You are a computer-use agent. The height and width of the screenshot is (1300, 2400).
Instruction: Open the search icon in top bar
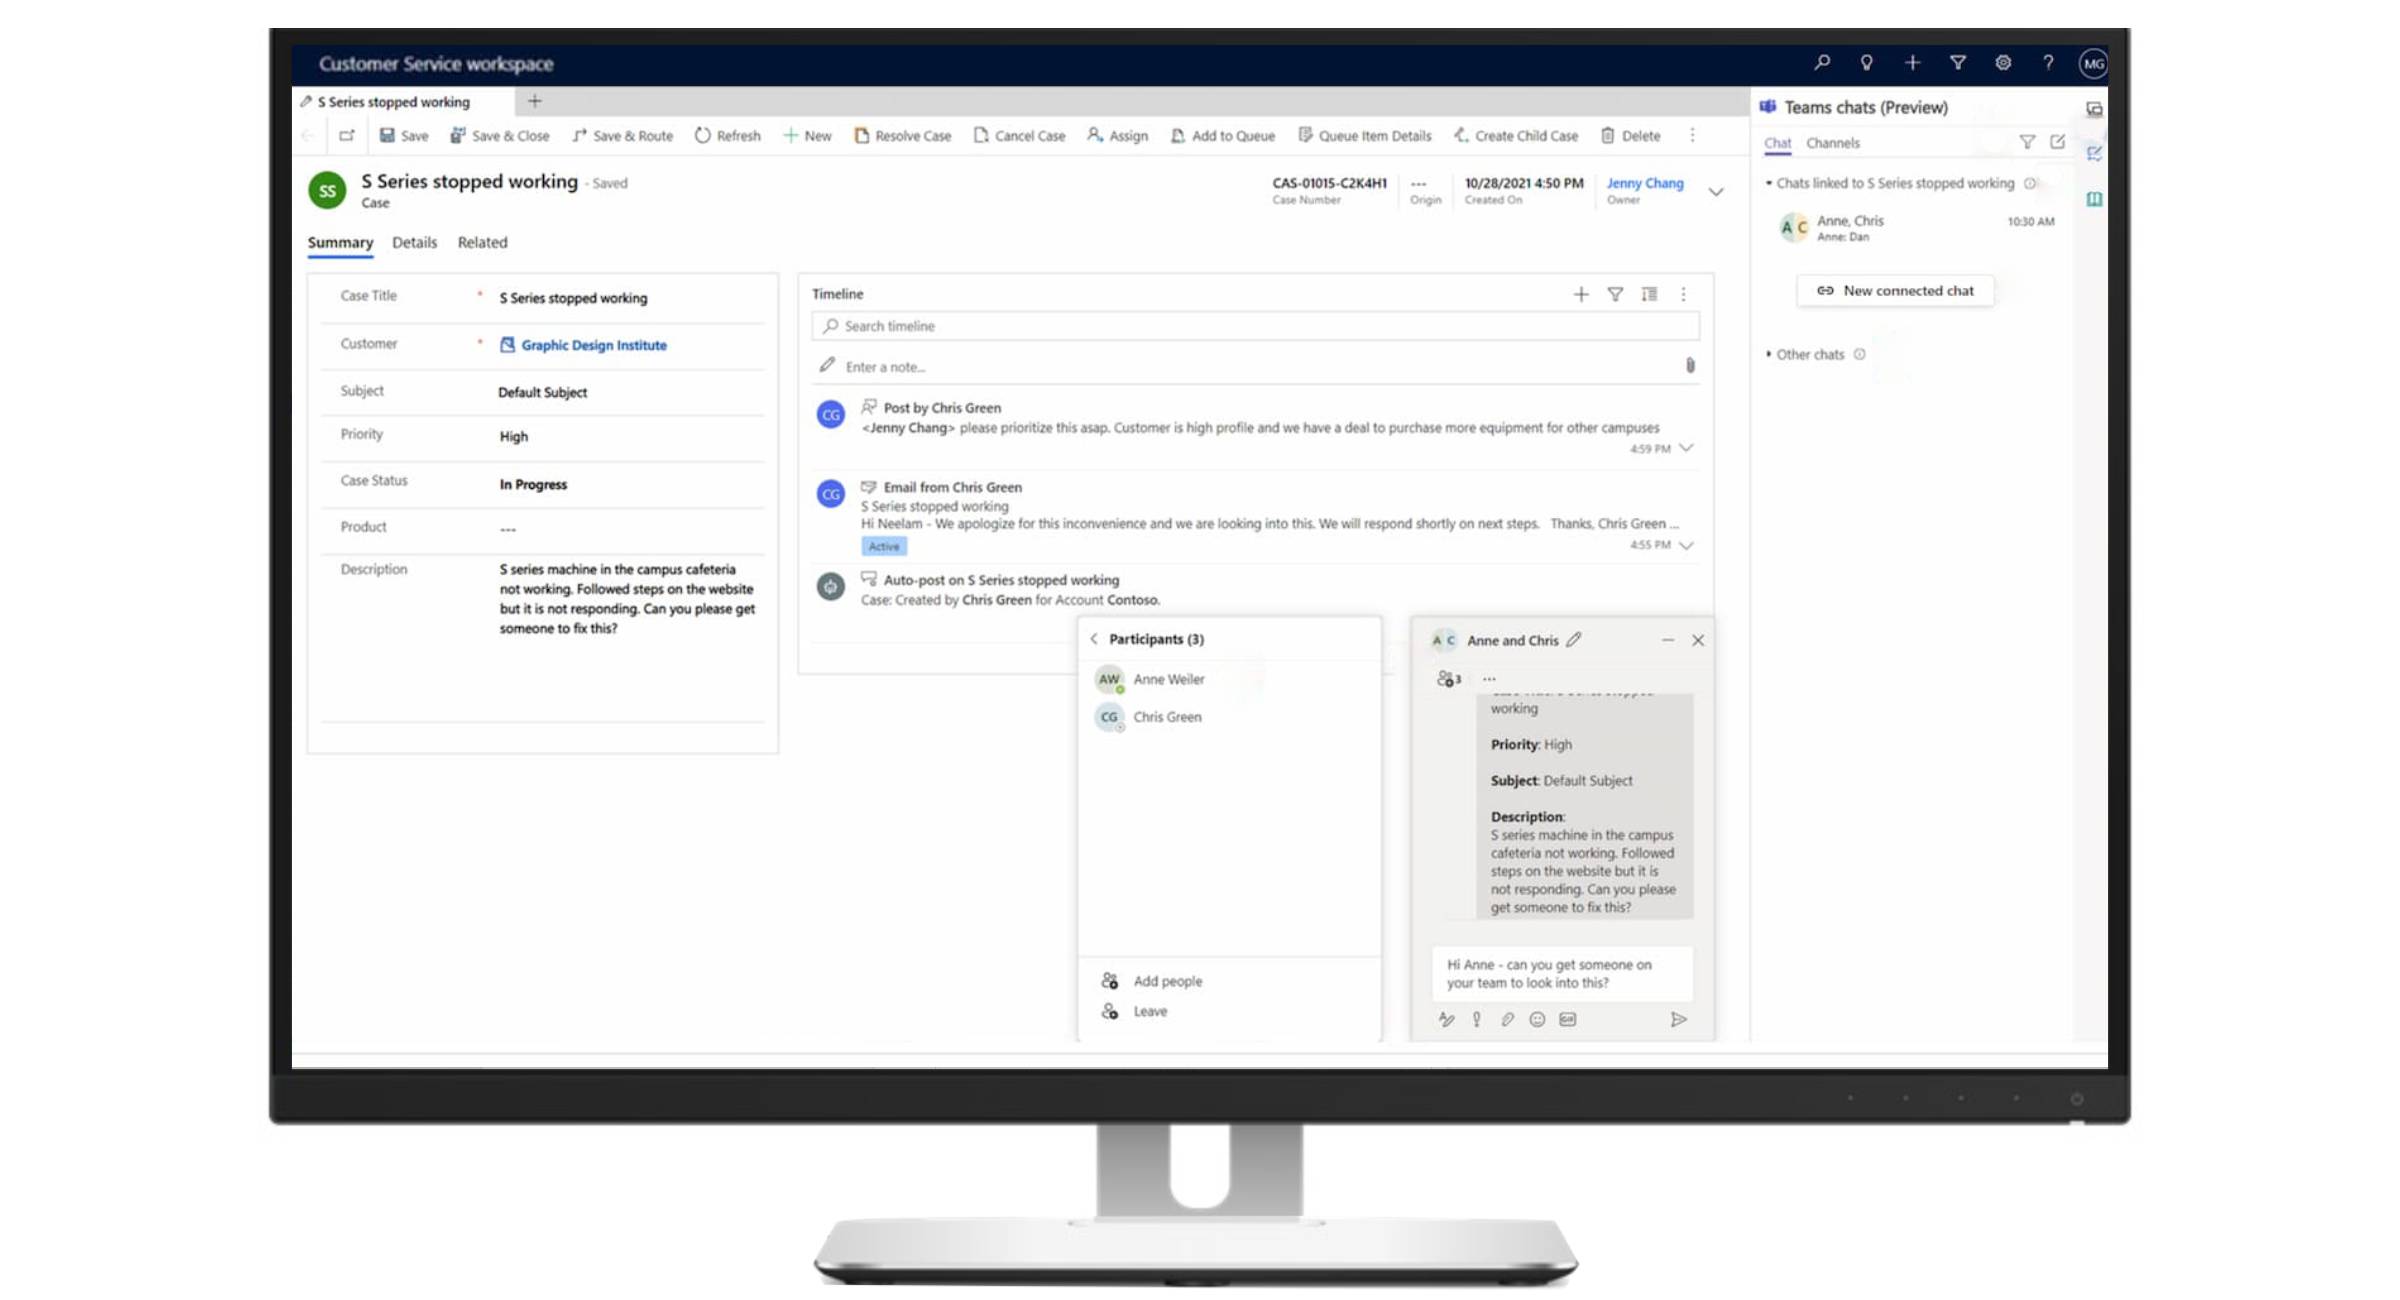(x=1822, y=62)
